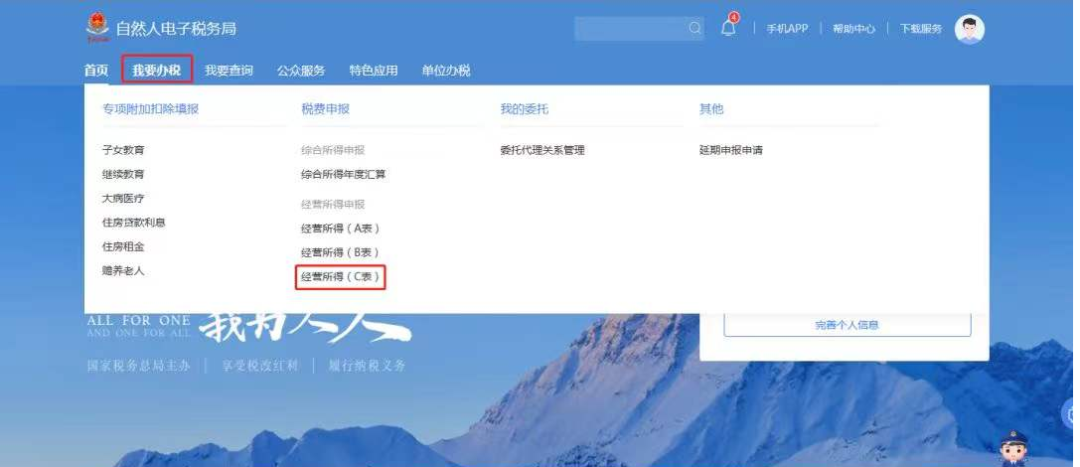Viewport: 1080px width, 467px height.
Task: Click the 完善个人信息 button
Action: click(847, 325)
